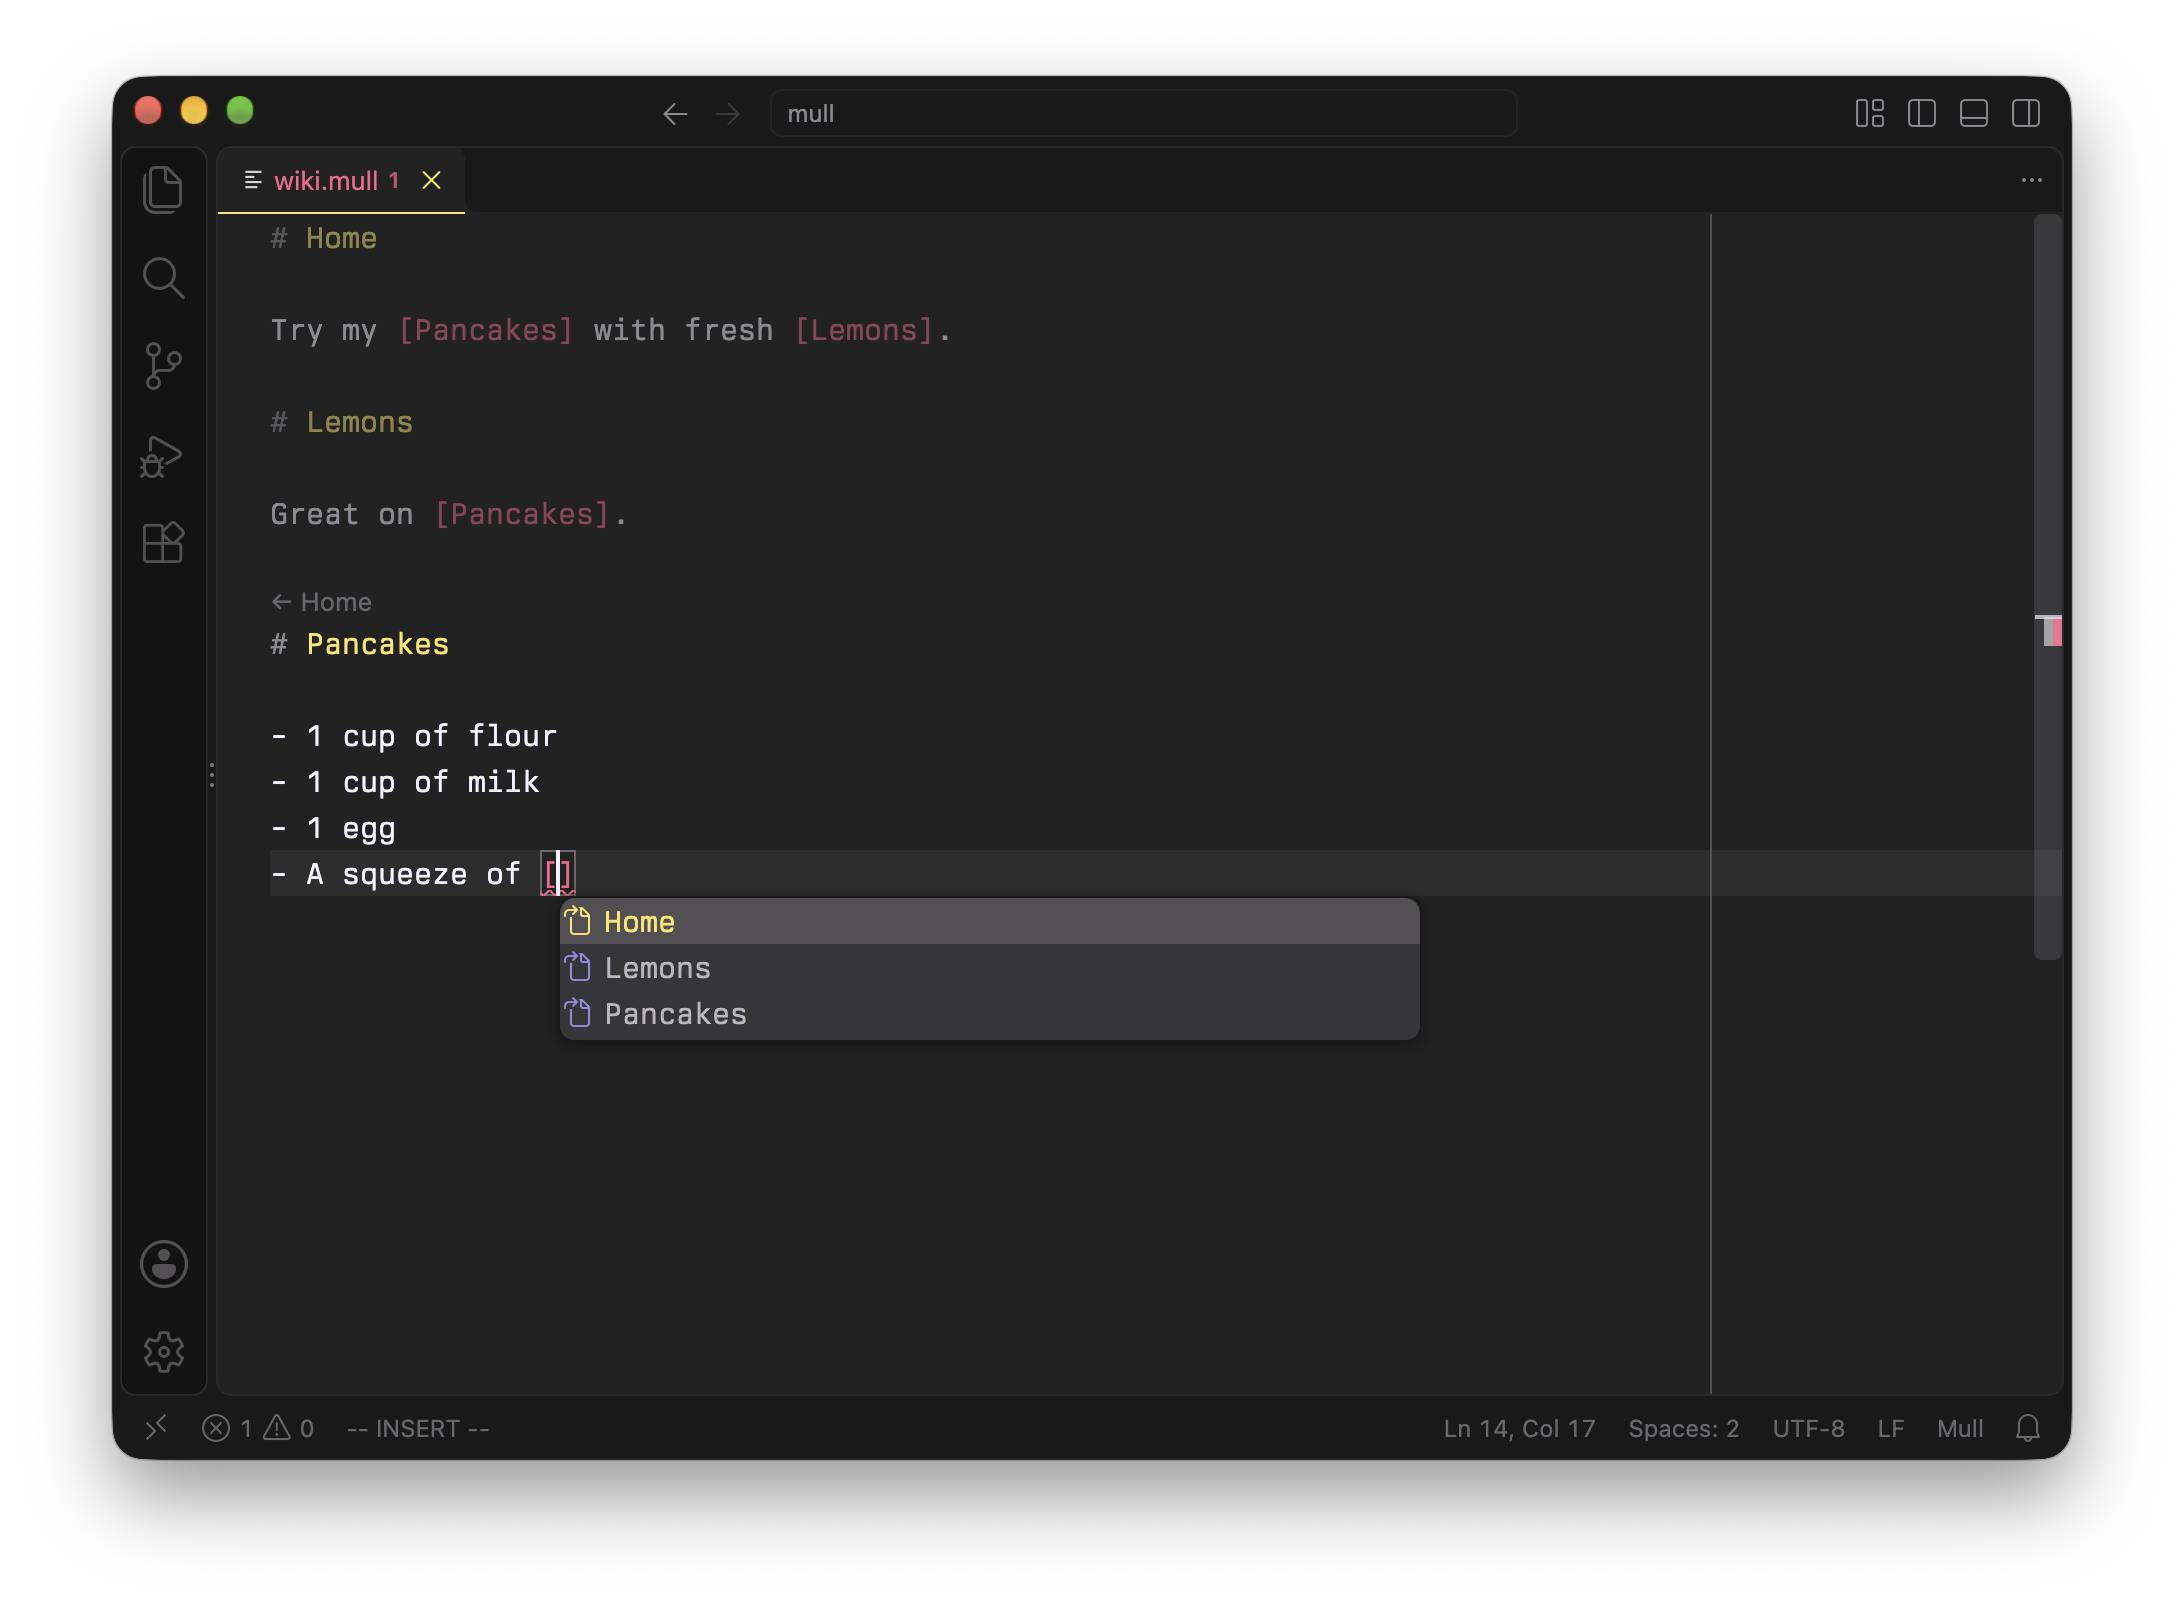Select the wiki.mull tab
The height and width of the screenshot is (1608, 2184).
click(340, 181)
